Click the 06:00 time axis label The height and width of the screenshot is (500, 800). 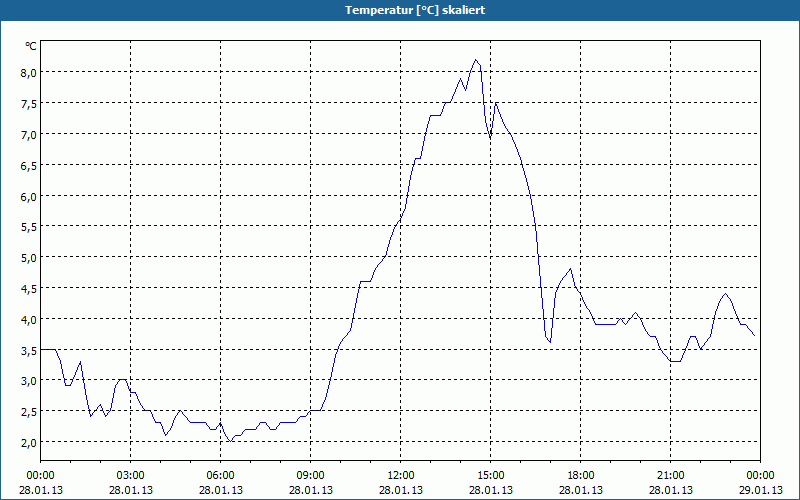(x=220, y=476)
